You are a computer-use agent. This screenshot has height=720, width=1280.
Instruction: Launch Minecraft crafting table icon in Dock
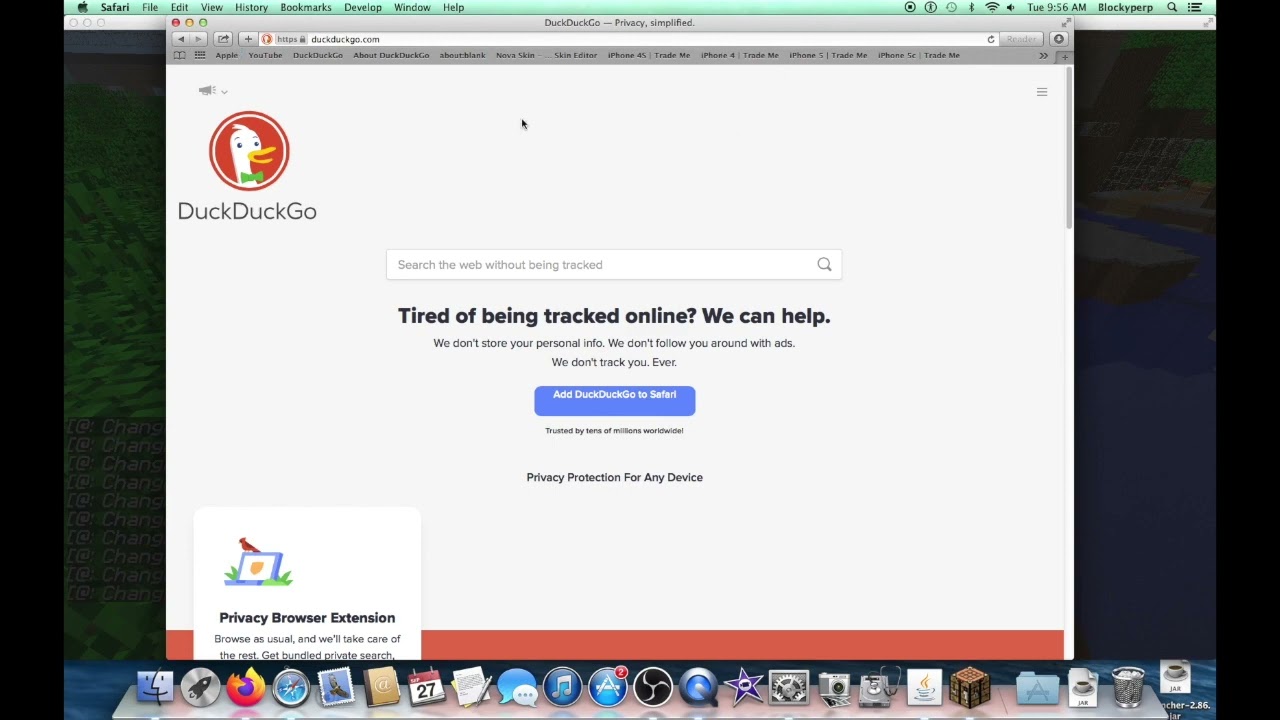click(969, 687)
